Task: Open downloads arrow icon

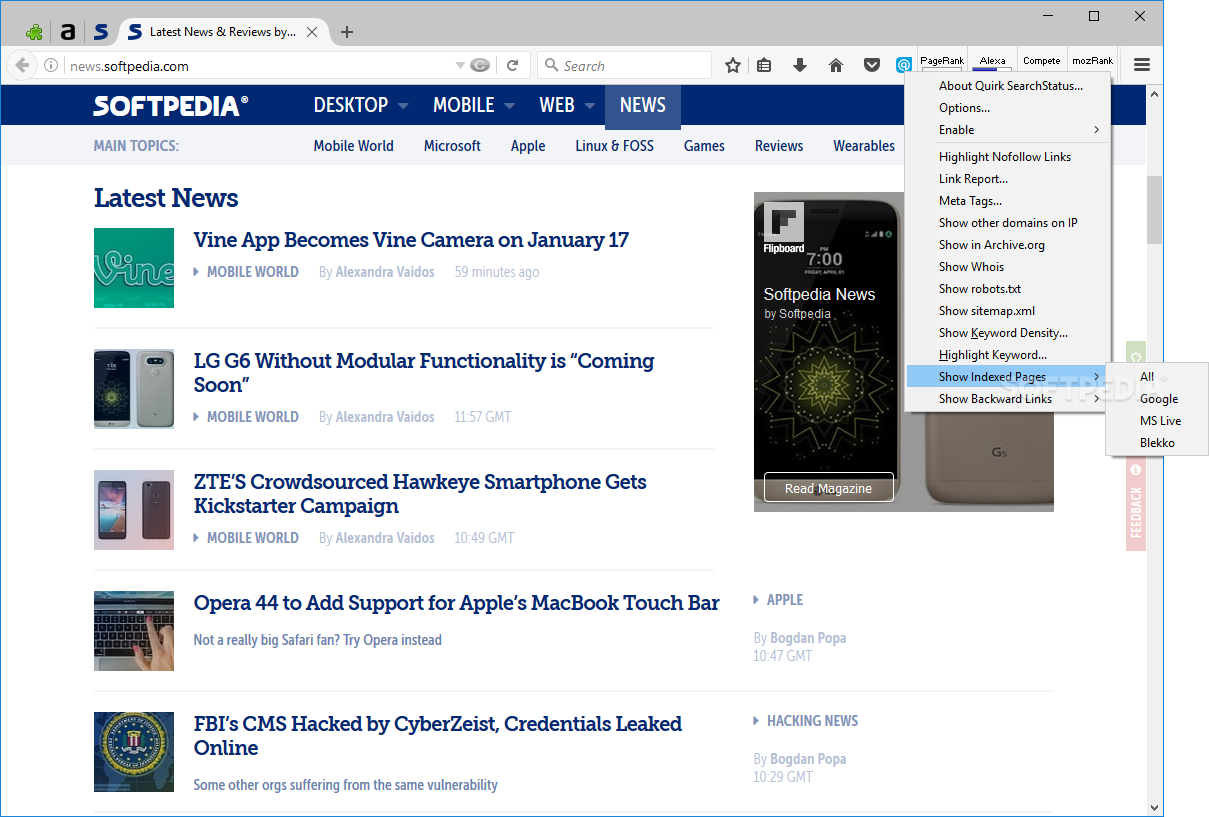Action: point(800,66)
